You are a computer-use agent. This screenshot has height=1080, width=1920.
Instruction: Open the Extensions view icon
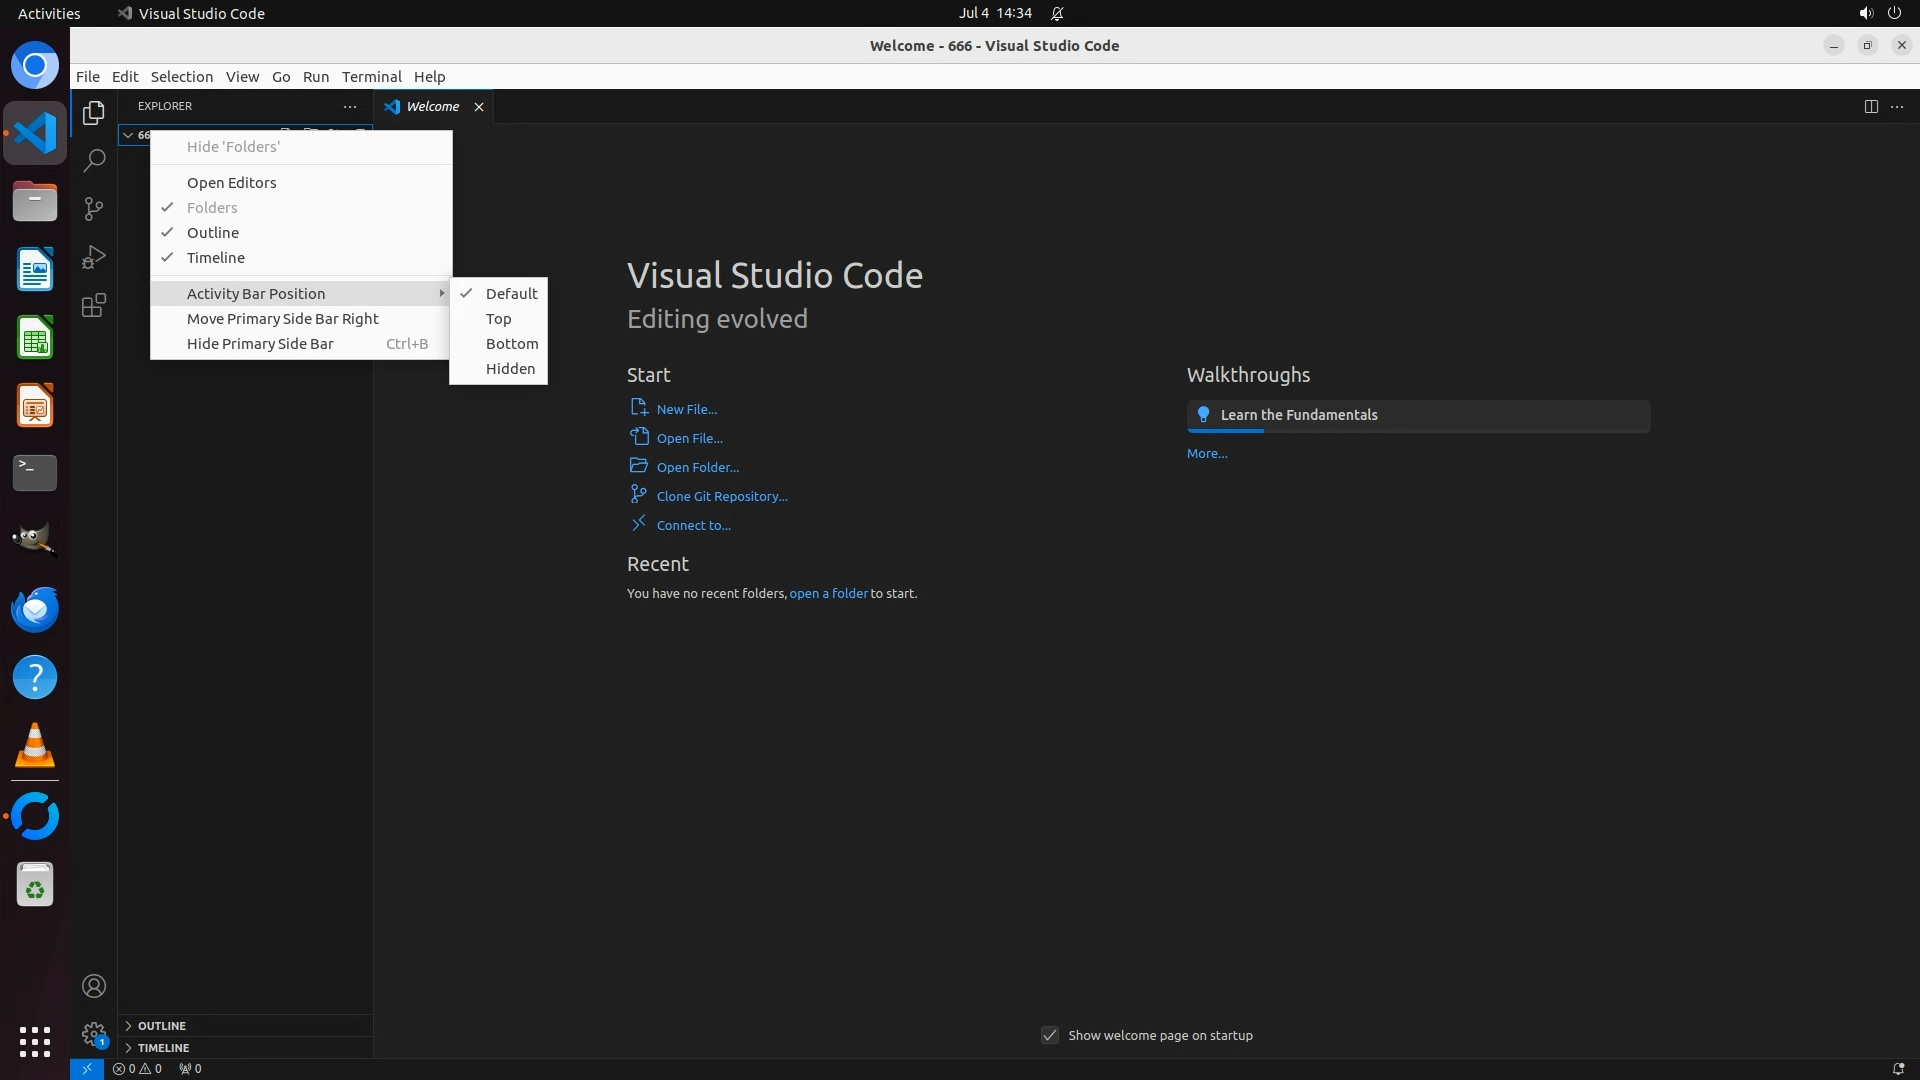[94, 305]
